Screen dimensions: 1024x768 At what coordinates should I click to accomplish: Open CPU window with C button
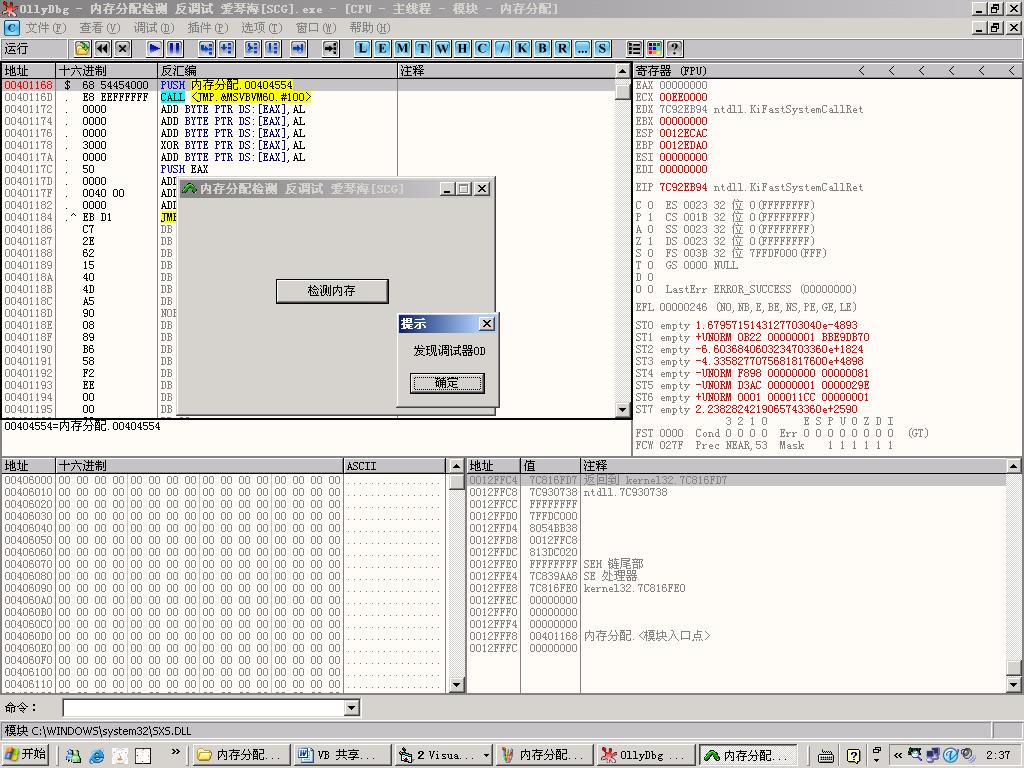482,48
